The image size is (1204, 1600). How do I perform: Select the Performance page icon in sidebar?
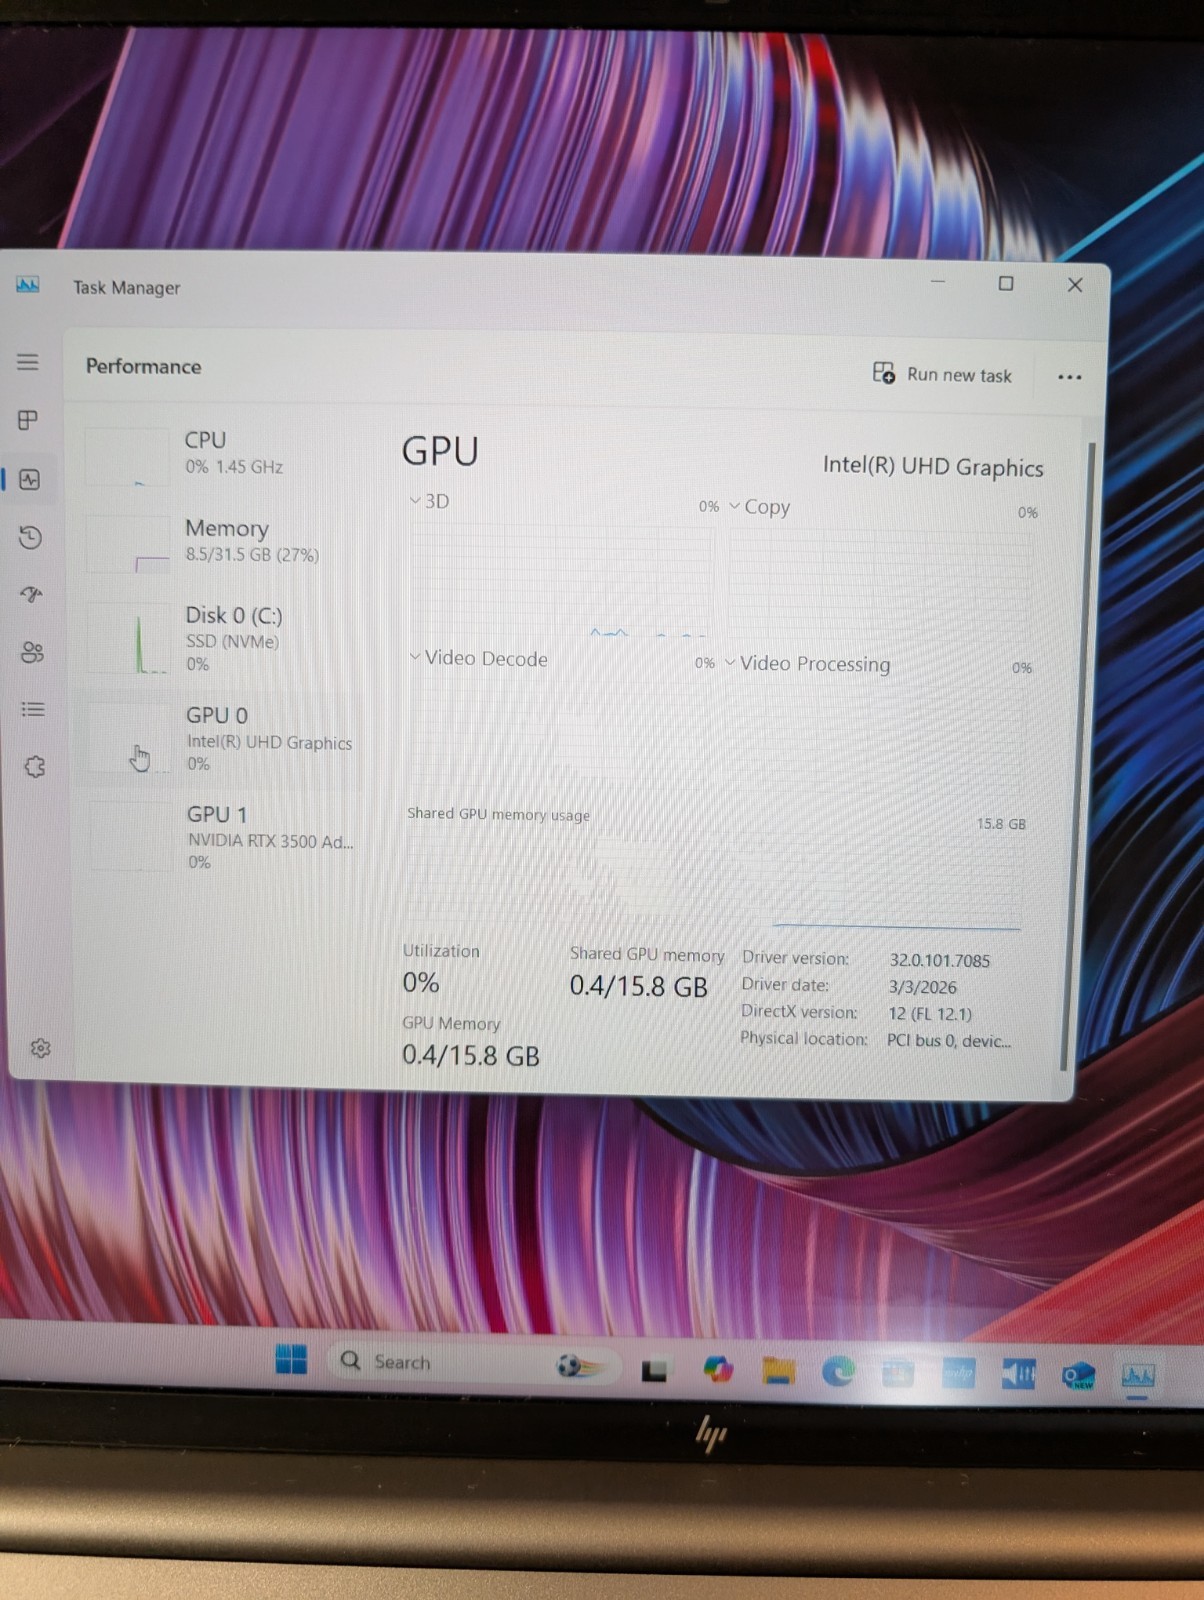coord(30,479)
